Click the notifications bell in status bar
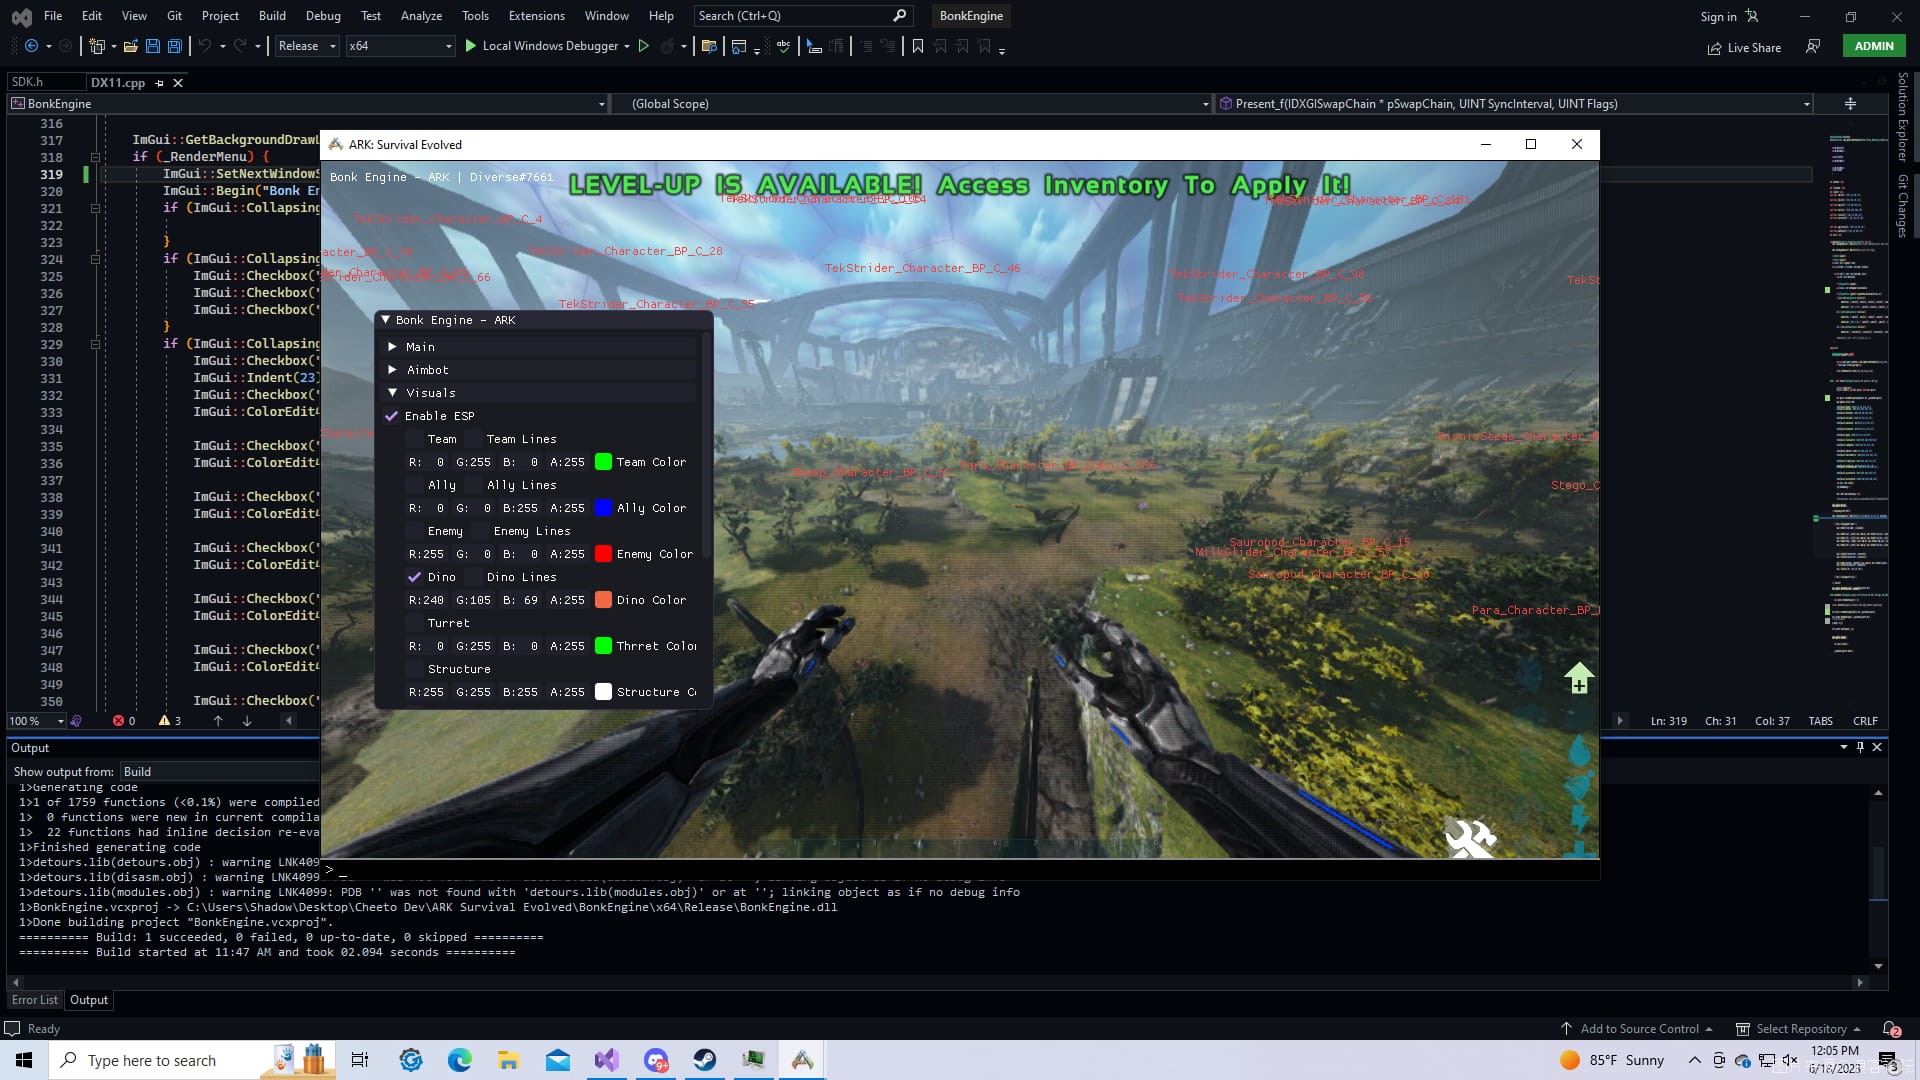Screen dimensions: 1920x1080 (1890, 1029)
